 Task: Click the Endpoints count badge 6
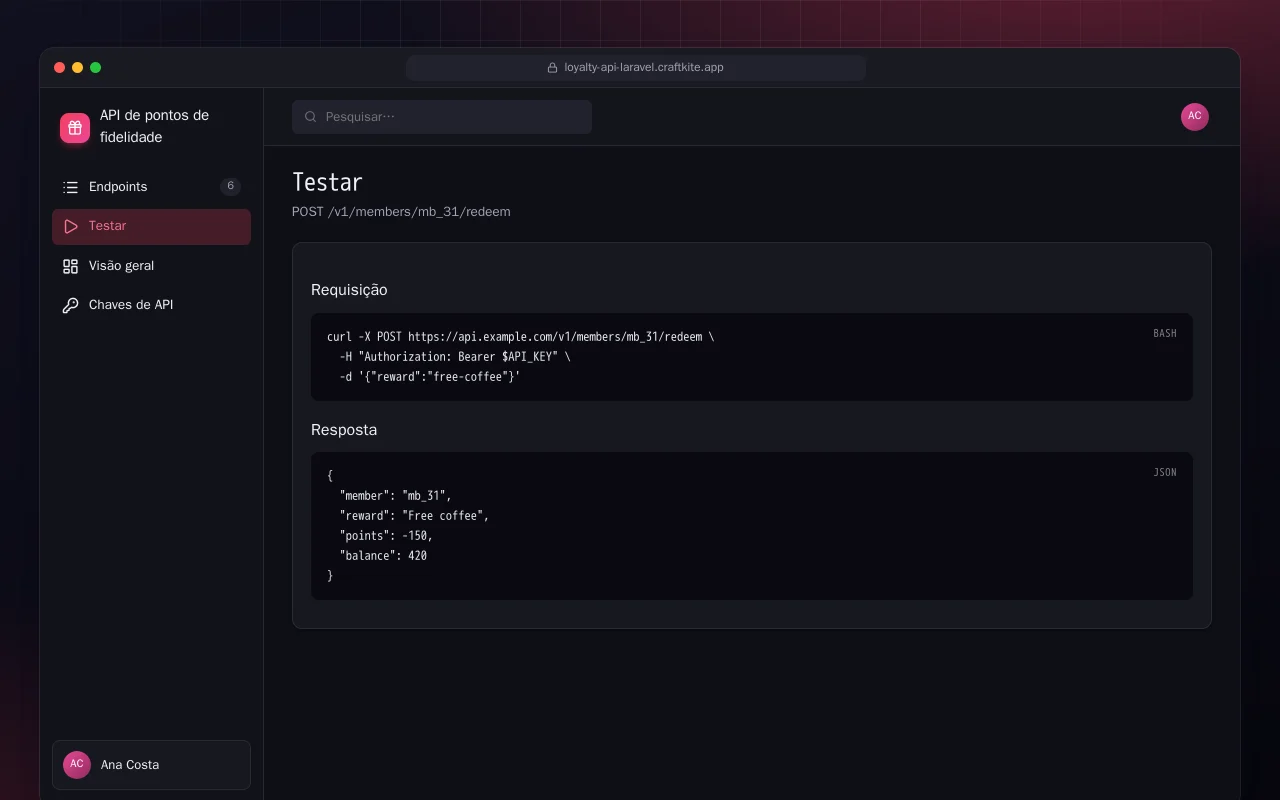click(230, 186)
